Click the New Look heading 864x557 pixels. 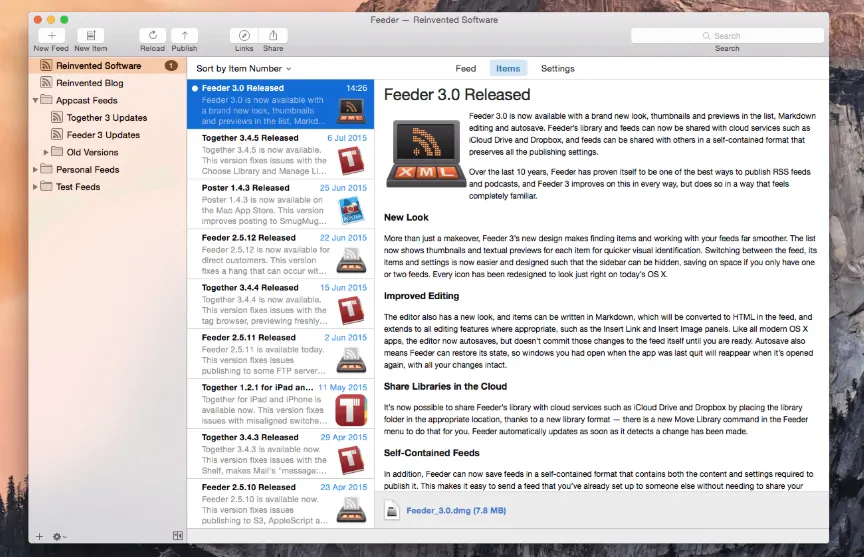pyautogui.click(x=406, y=217)
